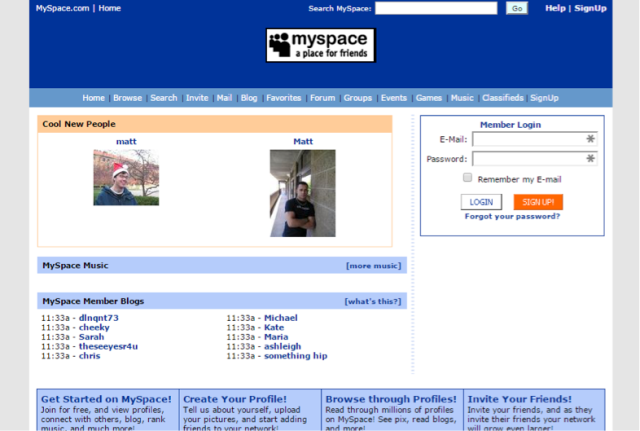Open the Help link at top right
This screenshot has height=431, width=640.
tap(555, 8)
